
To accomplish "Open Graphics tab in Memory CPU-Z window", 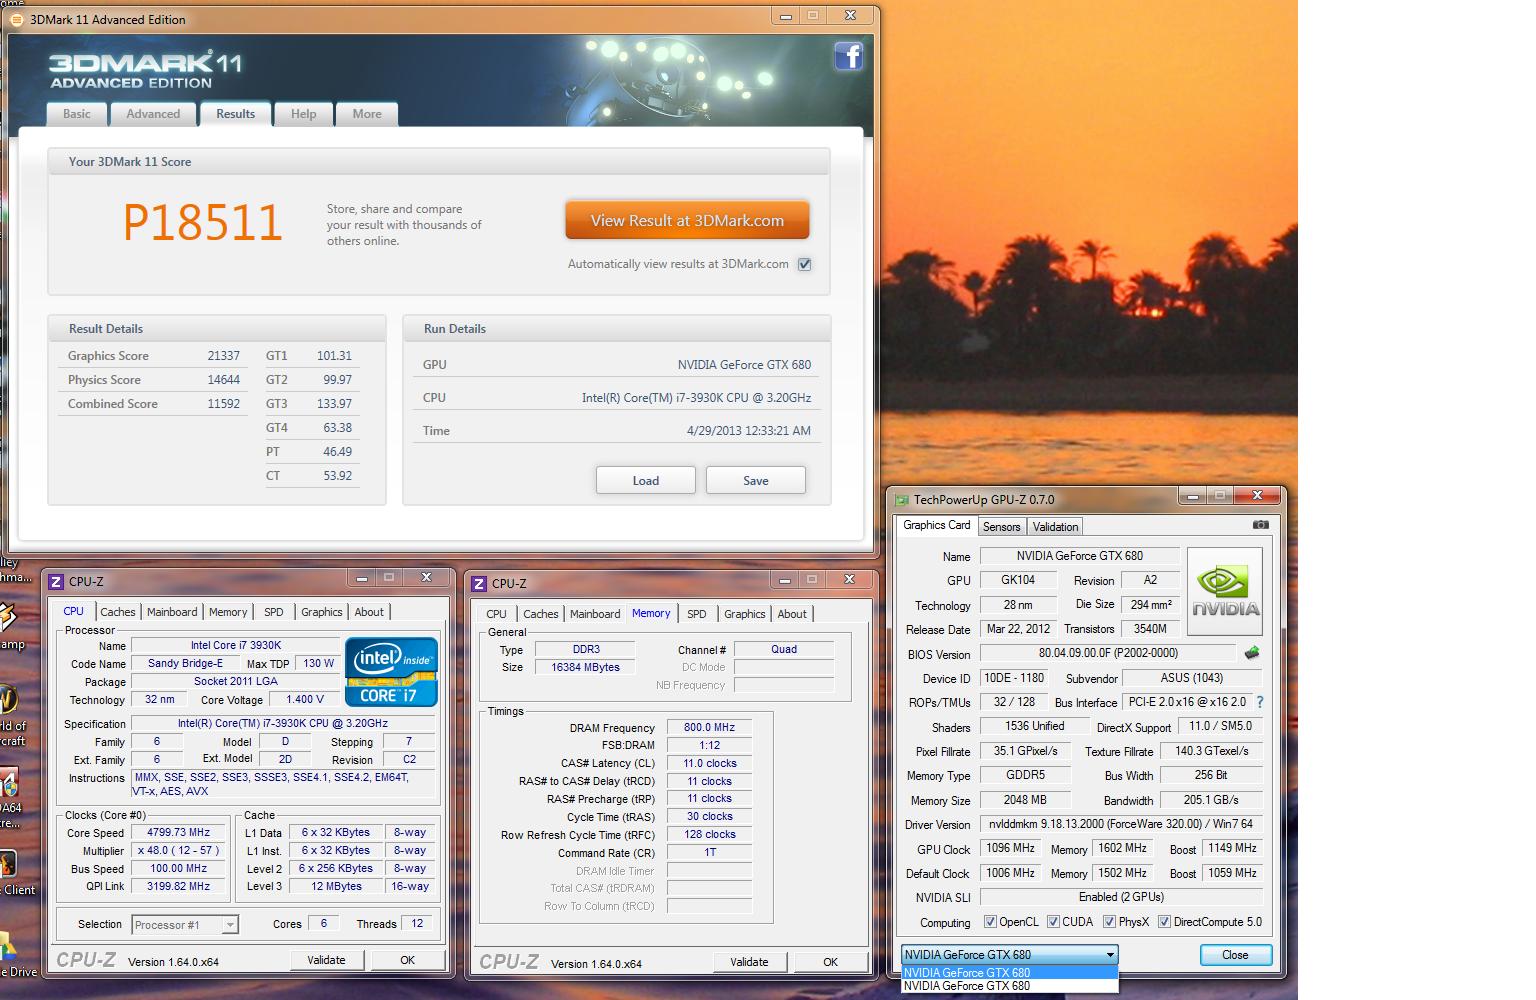I will coord(745,614).
